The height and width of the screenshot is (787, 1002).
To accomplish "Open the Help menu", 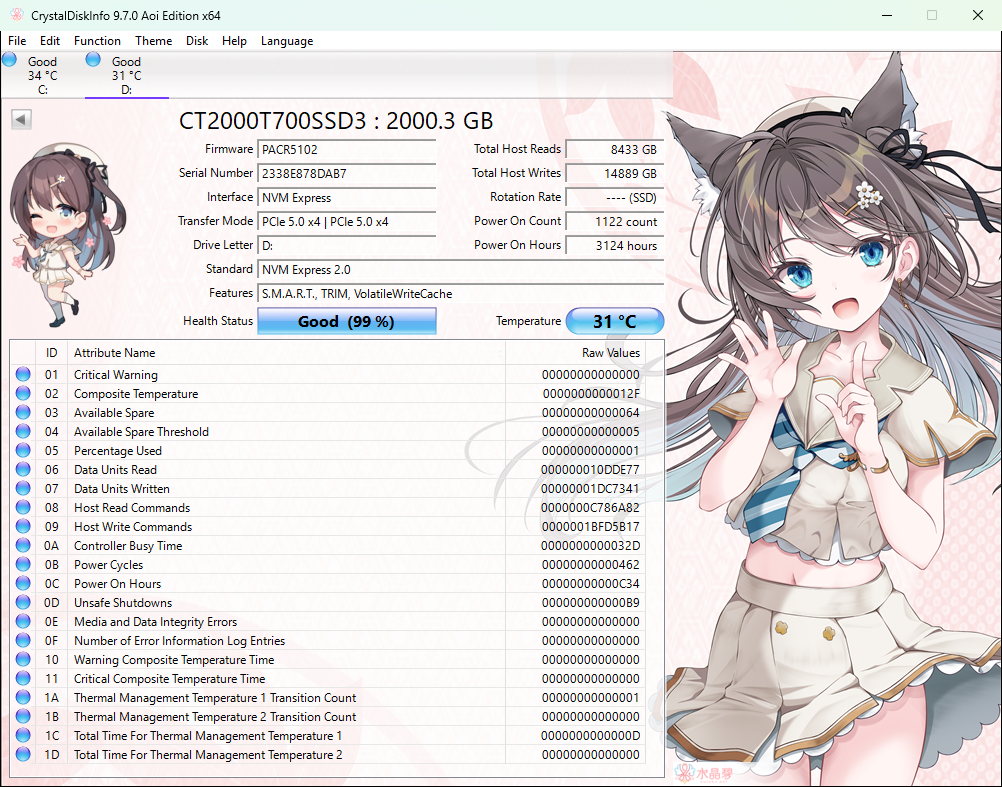I will 234,41.
